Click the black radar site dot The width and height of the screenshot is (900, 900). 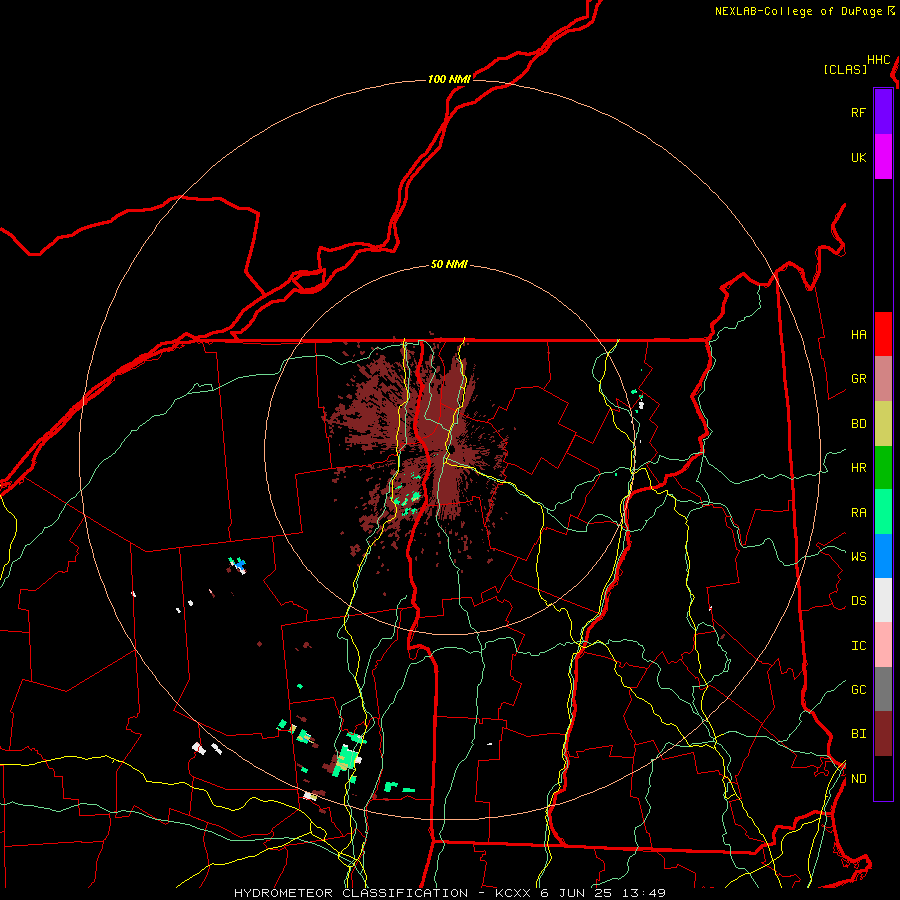pos(451,449)
